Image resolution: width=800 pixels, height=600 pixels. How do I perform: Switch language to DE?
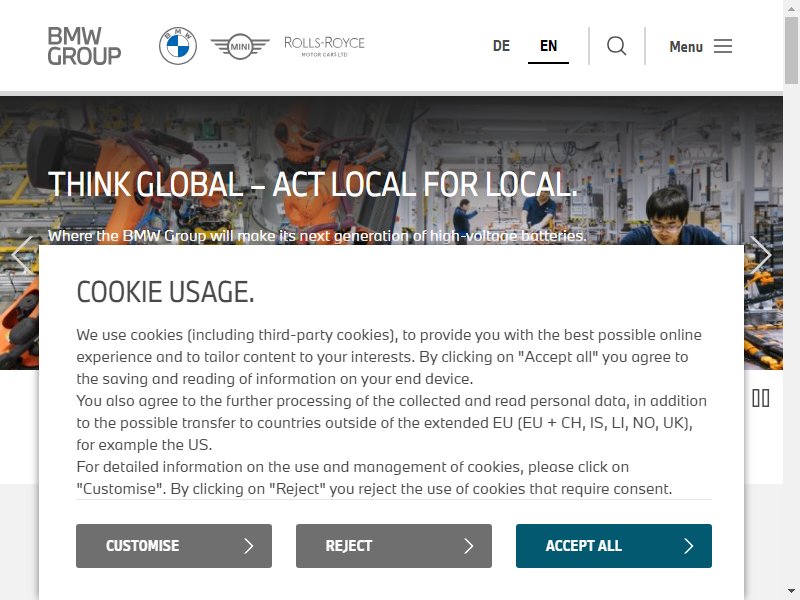[501, 46]
